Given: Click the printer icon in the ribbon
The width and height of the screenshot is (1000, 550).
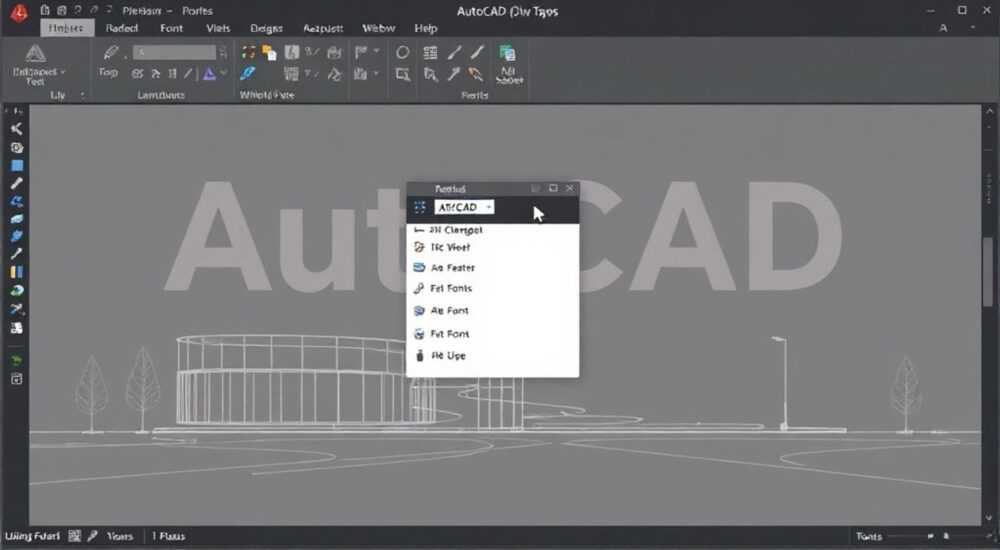Looking at the screenshot, I should [334, 53].
